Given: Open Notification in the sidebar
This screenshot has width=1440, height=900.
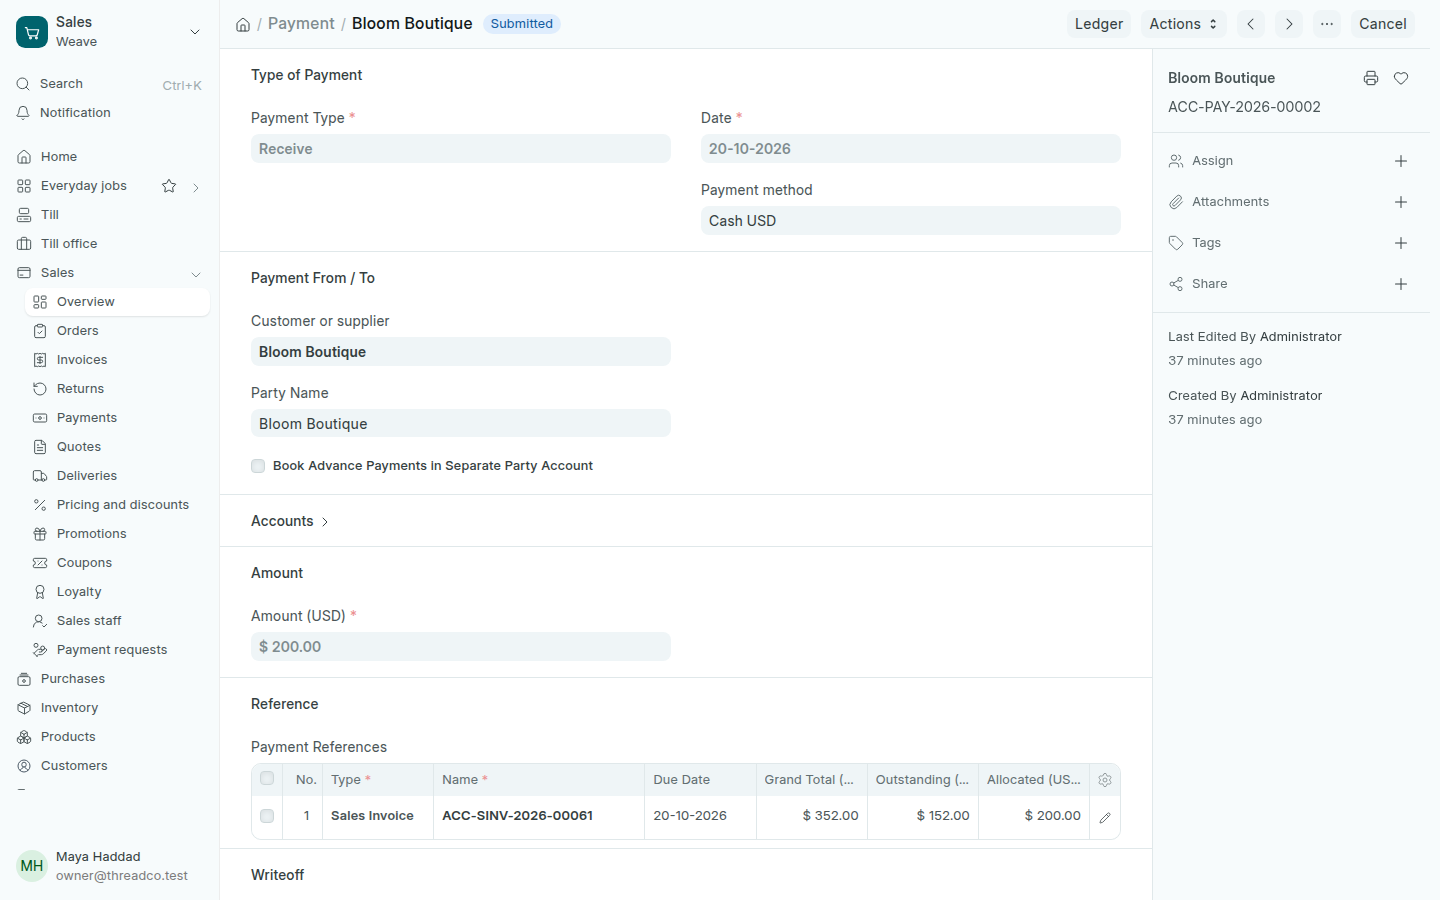Looking at the screenshot, I should tap(110, 113).
